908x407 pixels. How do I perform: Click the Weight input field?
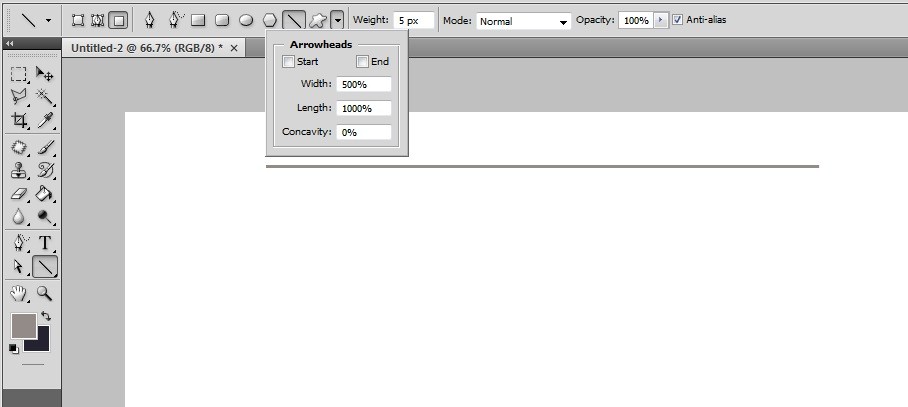coord(413,20)
